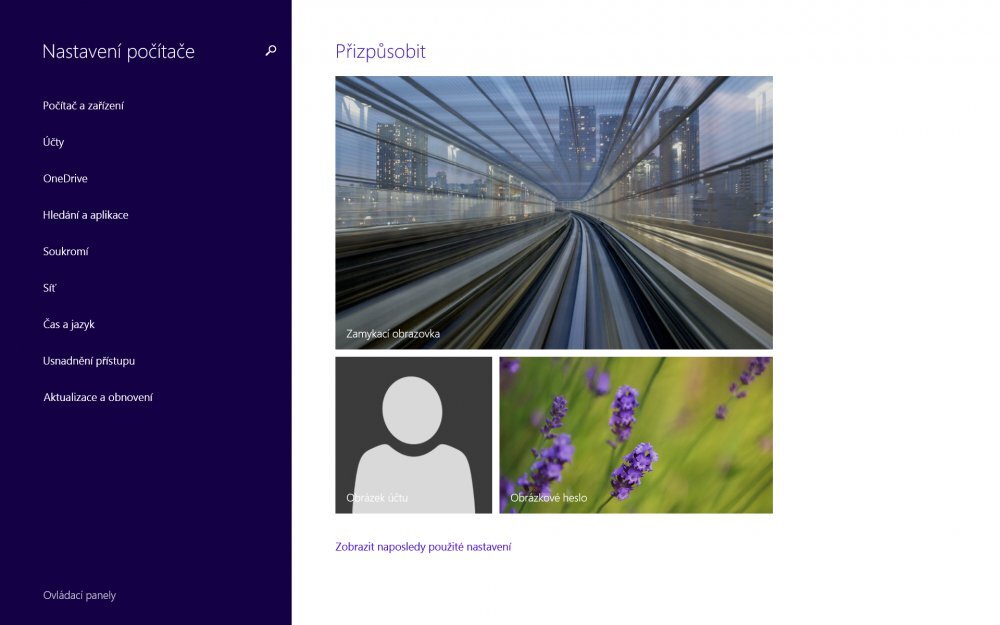Click the Obrázkové heslo caption
The width and height of the screenshot is (1000, 625).
click(548, 498)
